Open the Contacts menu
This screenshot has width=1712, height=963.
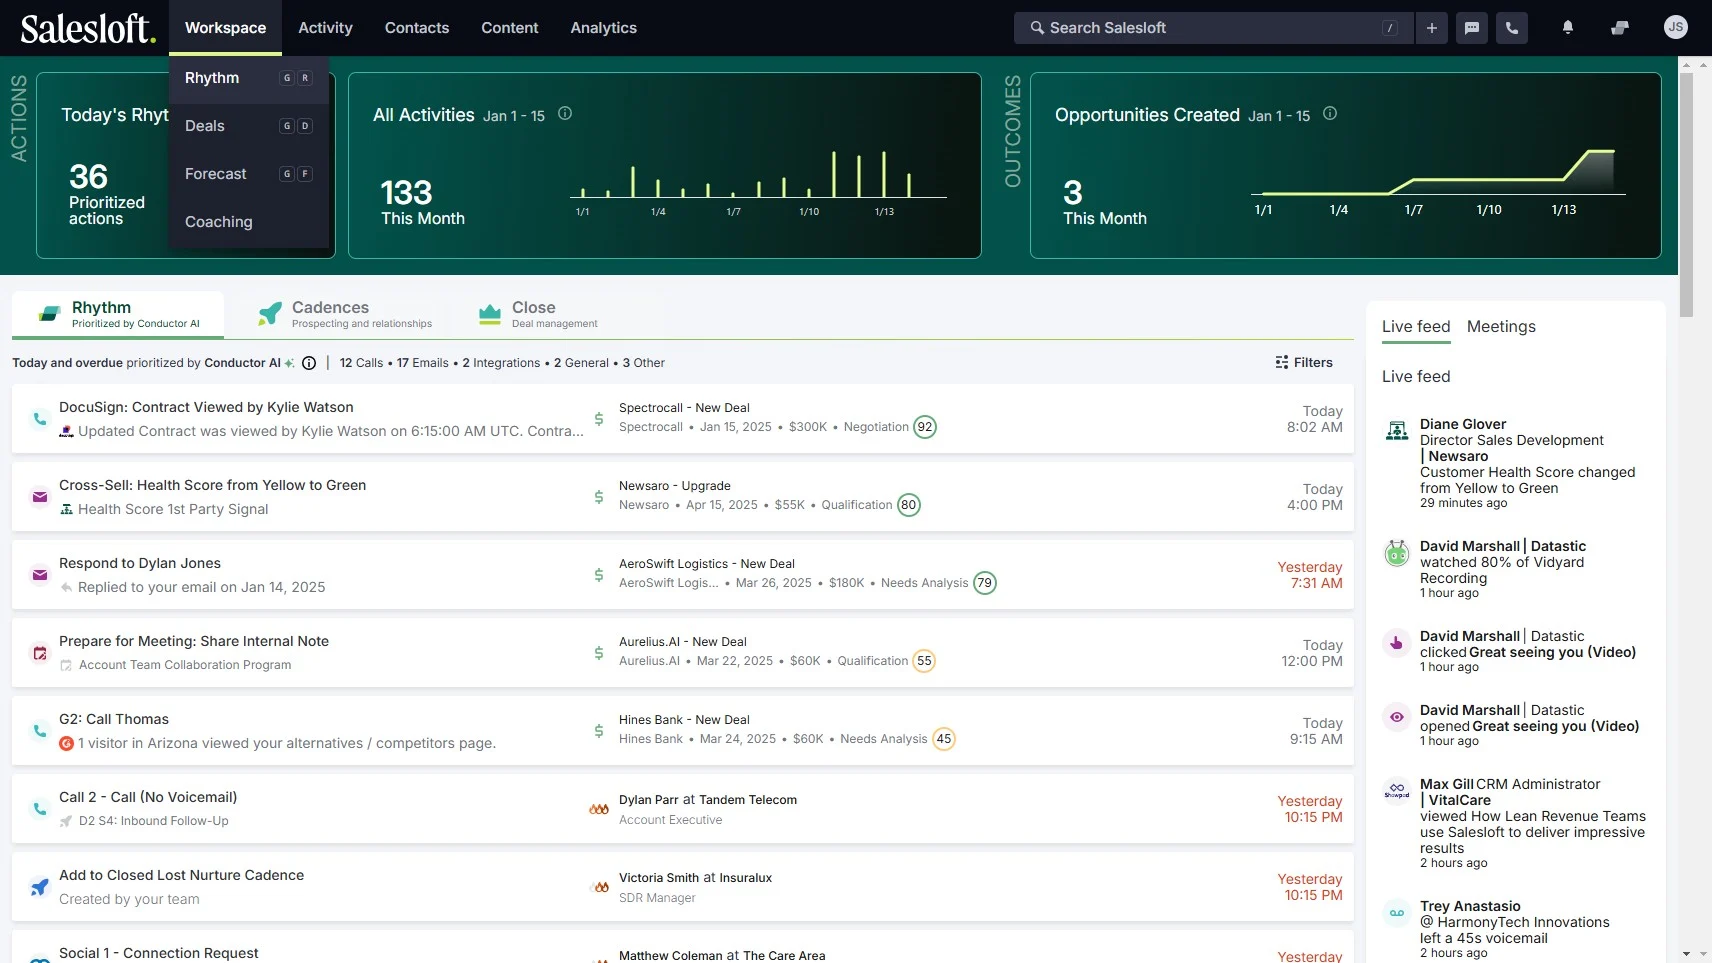coord(417,28)
